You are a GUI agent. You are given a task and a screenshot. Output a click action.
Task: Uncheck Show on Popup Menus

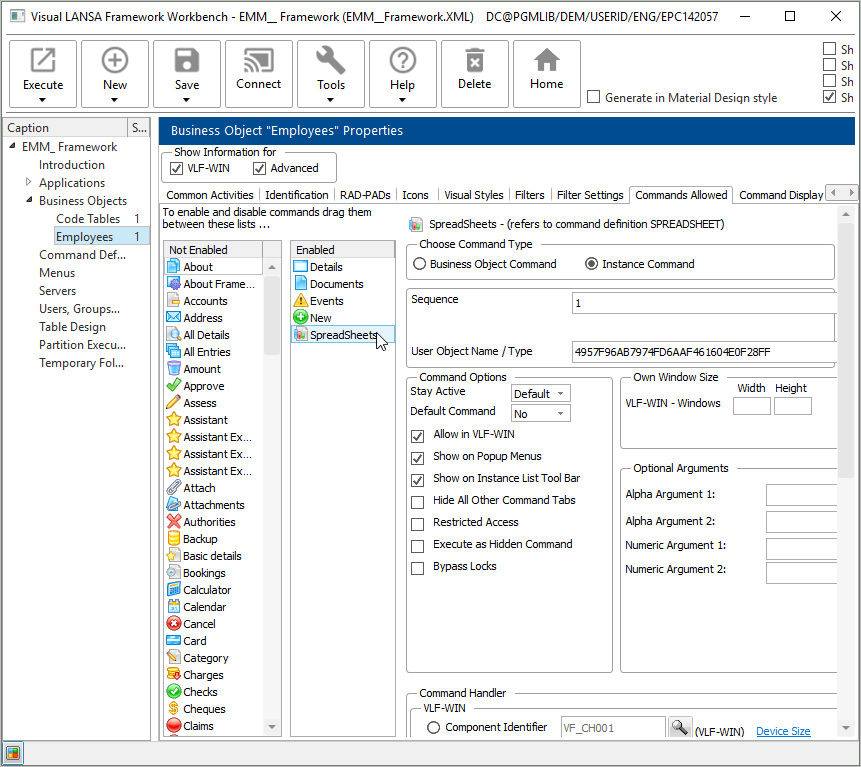point(418,457)
